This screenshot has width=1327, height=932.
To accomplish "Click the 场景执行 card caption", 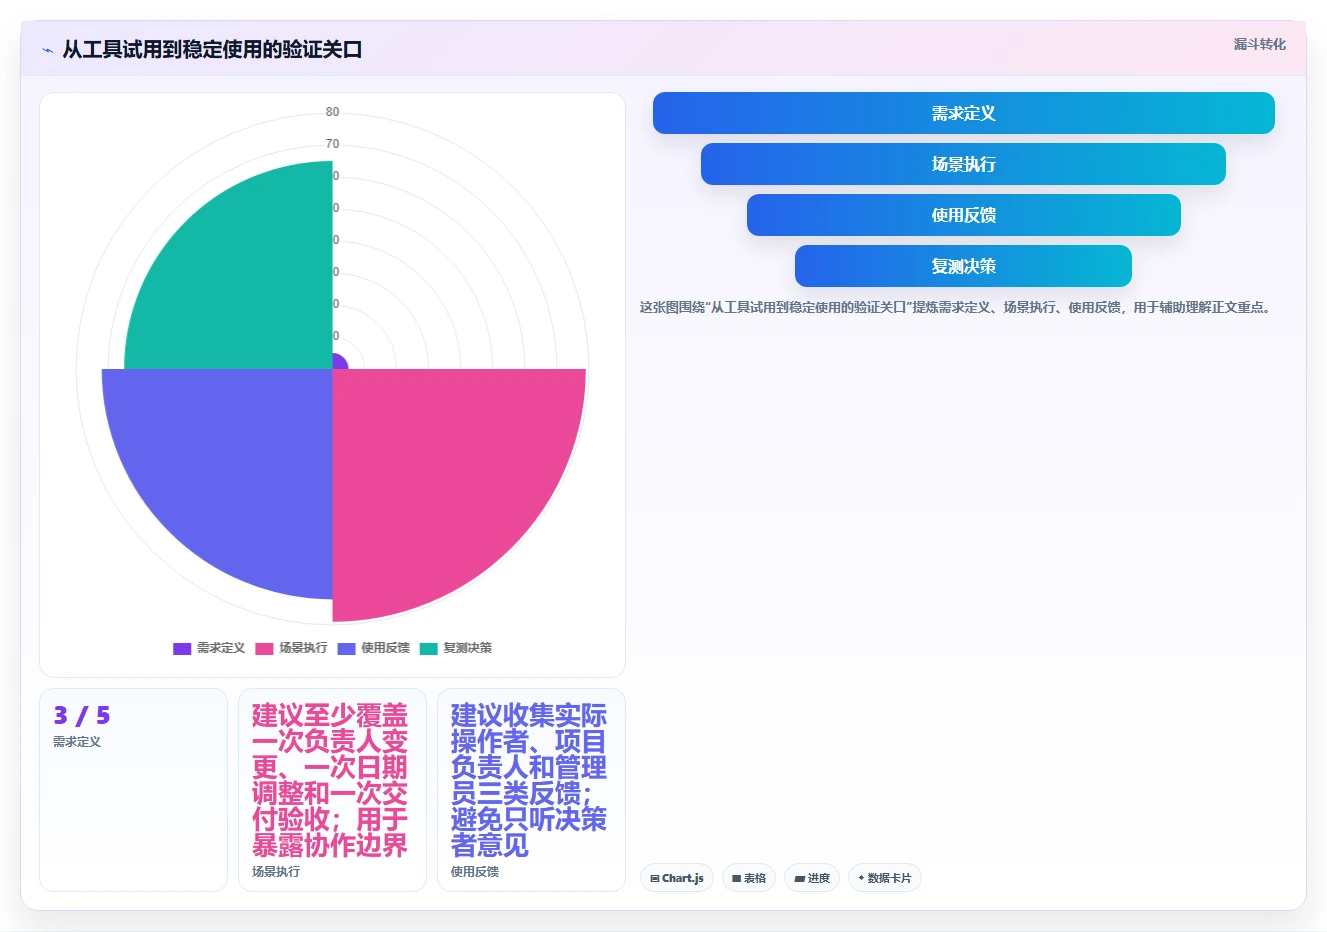I will click(276, 872).
